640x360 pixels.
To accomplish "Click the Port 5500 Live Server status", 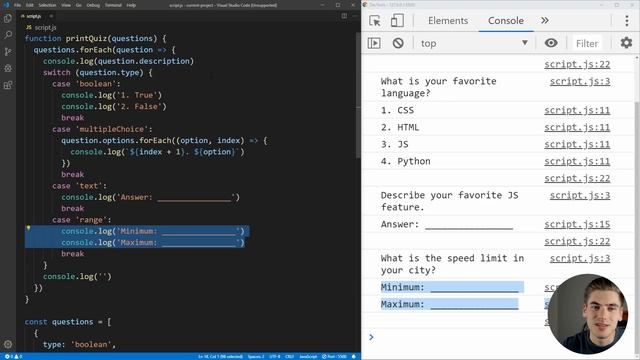I will click(x=334, y=356).
